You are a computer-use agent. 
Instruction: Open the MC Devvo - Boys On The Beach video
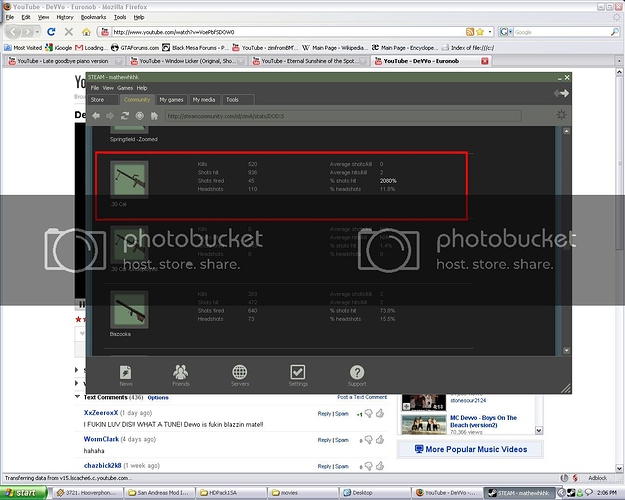click(483, 421)
